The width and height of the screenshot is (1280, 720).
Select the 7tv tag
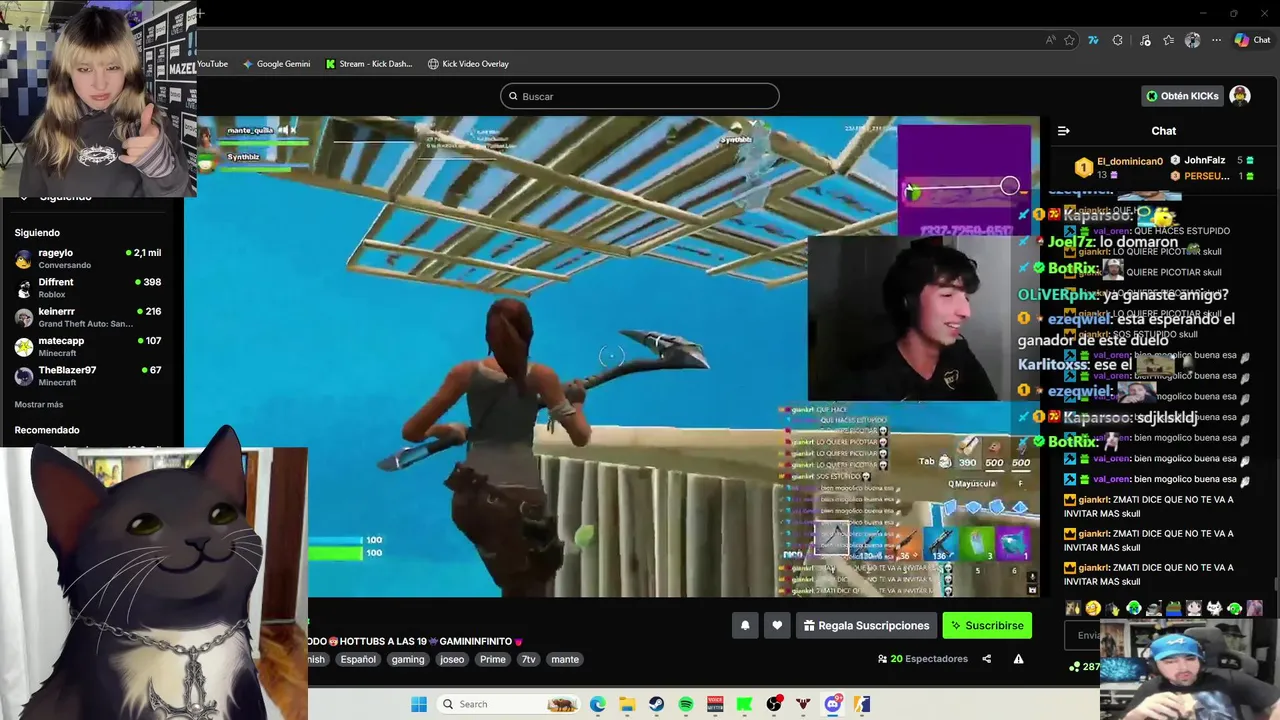point(529,659)
